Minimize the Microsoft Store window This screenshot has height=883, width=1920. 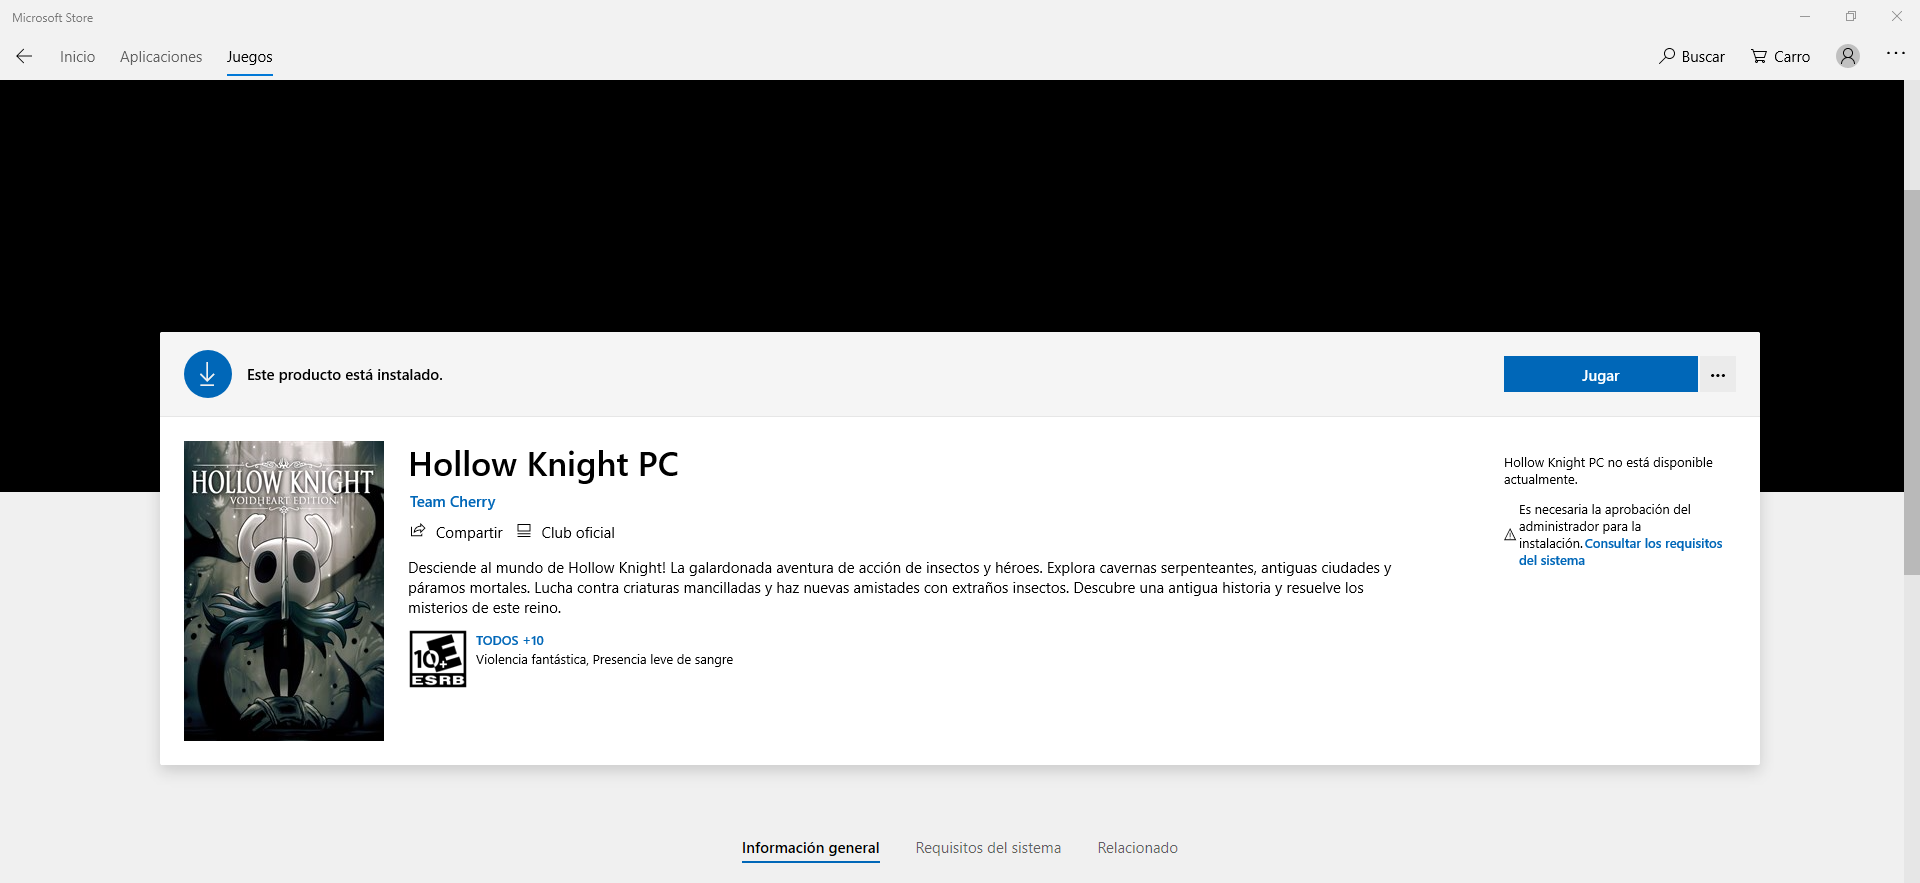click(1805, 17)
